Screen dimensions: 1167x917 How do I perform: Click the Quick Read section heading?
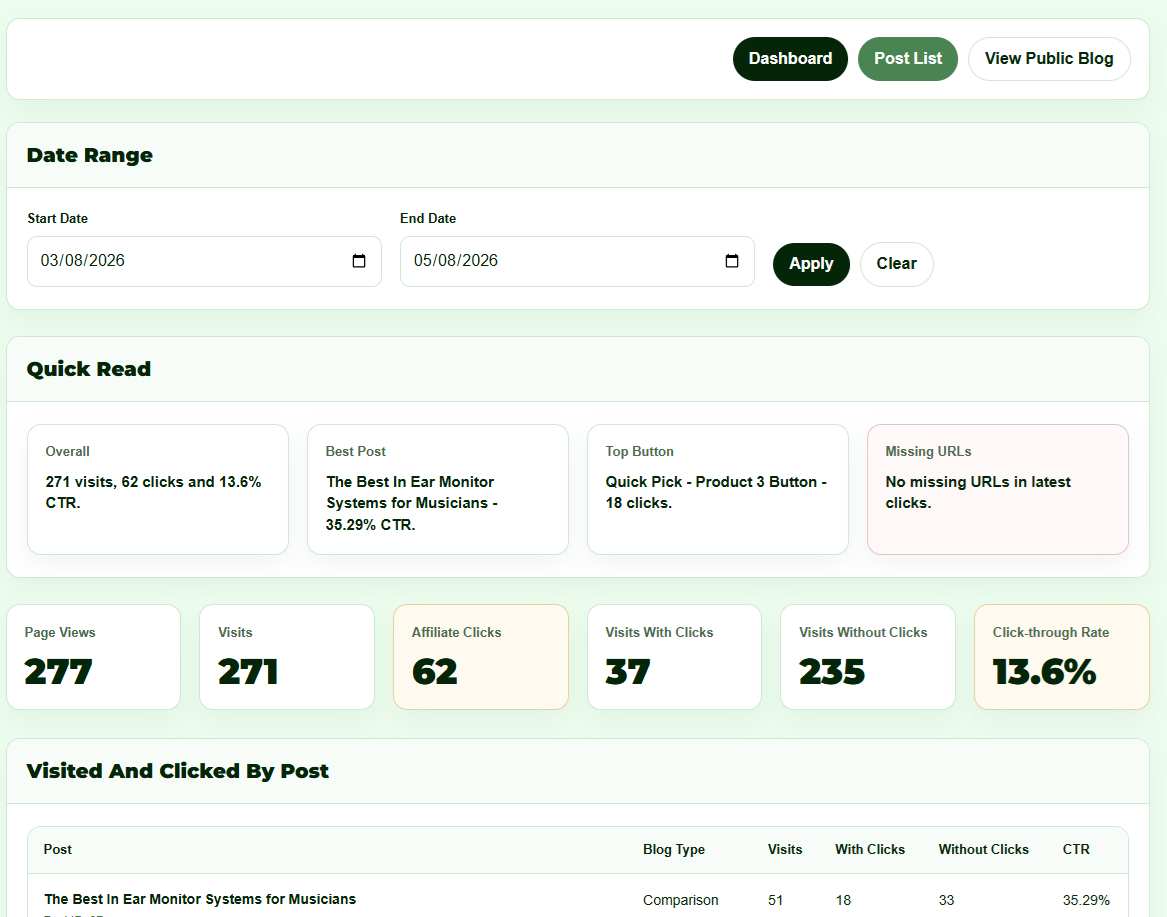89,369
